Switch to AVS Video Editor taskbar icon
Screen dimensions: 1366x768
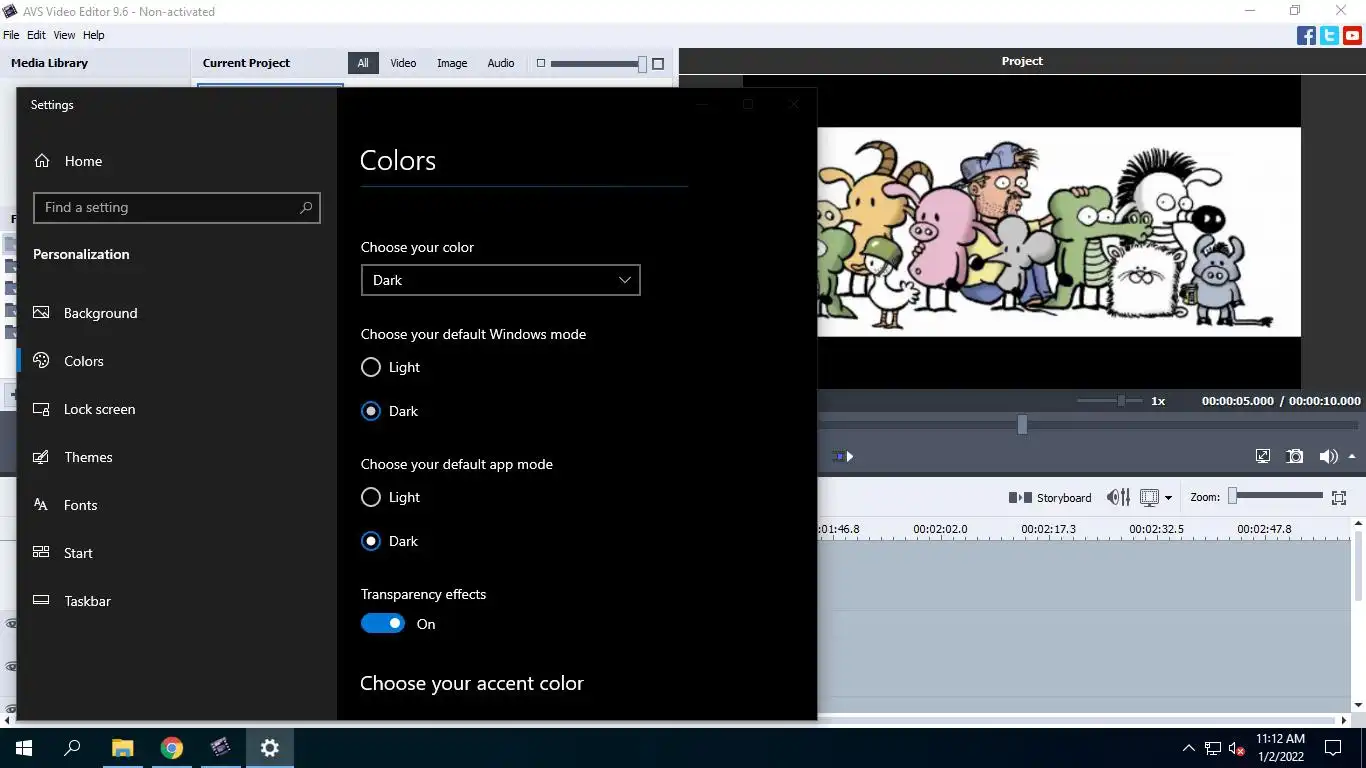221,747
